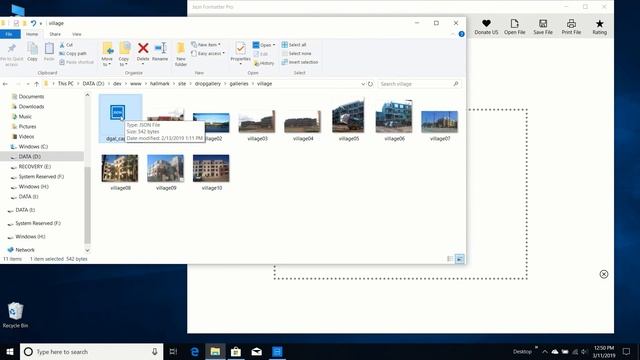Switch to the Share ribbon tab
The width and height of the screenshot is (640, 360).
(x=55, y=34)
